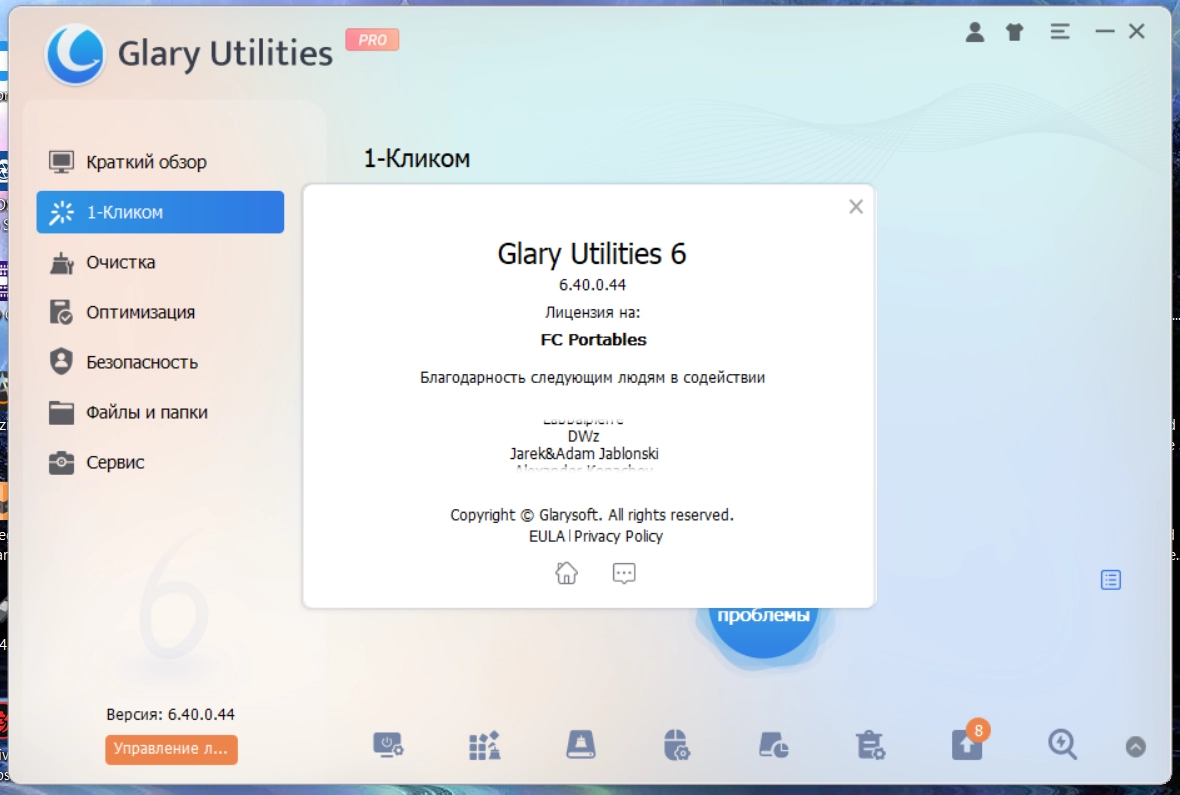
Task: Open Software Update icon with badge 8
Action: (967, 744)
